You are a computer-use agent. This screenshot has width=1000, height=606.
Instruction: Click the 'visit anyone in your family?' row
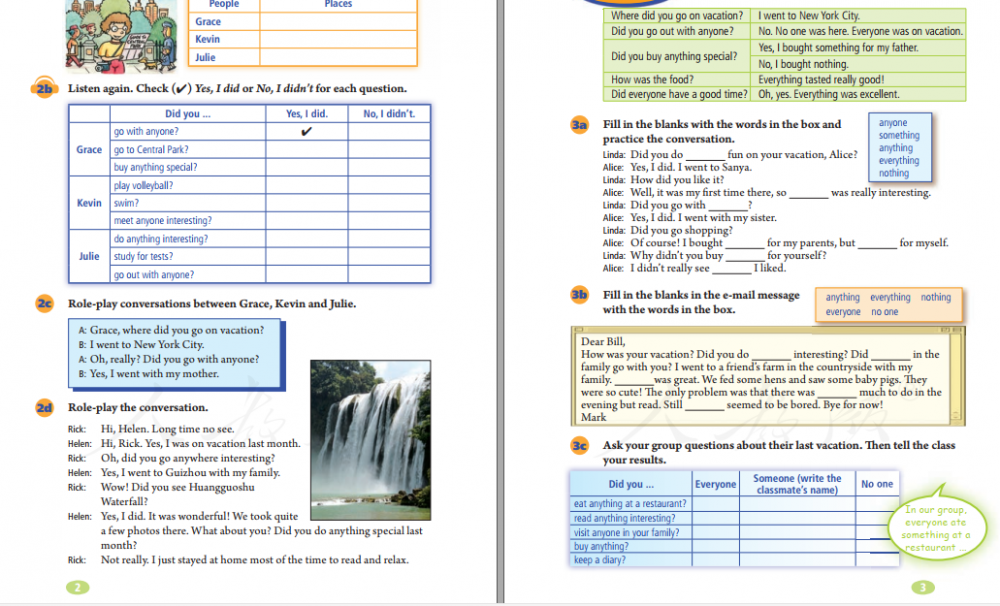[x=734, y=533]
